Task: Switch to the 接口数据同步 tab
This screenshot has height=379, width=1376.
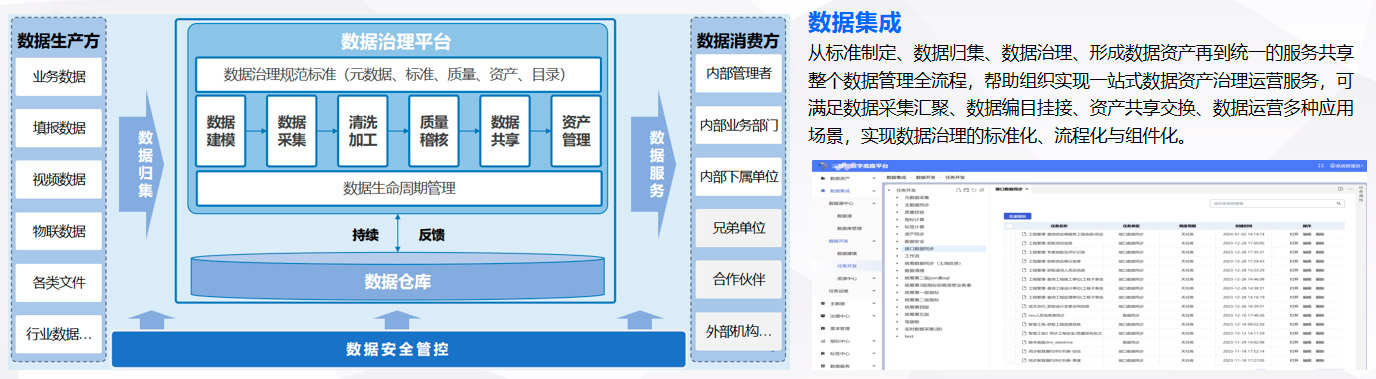Action: pos(1008,189)
